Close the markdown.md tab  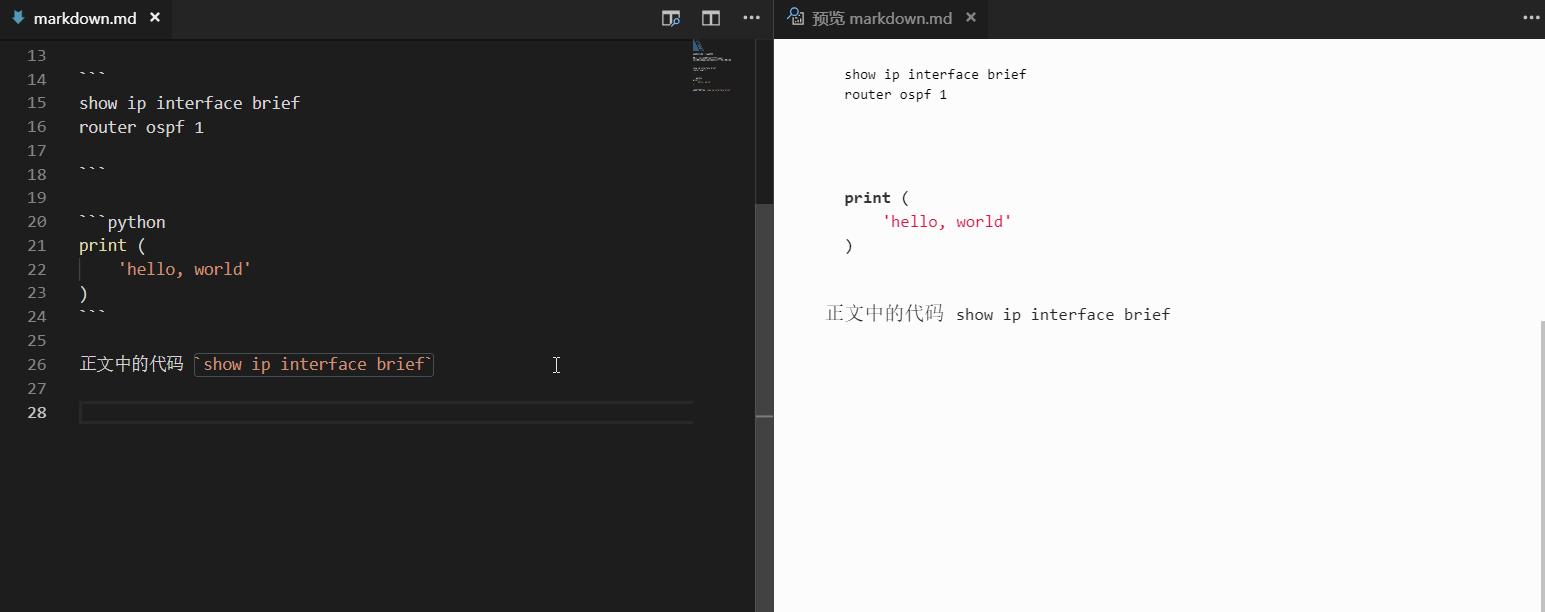click(154, 17)
